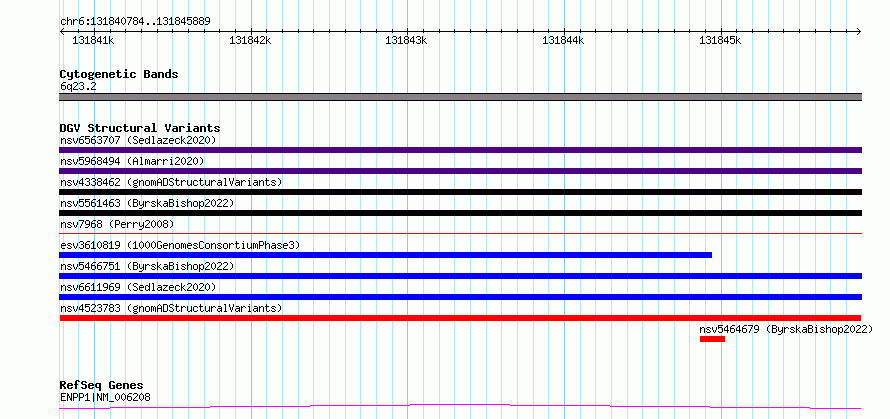The image size is (890, 419).
Task: Click the gray 6q23.2 cytogenetic band bar
Action: pyautogui.click(x=460, y=97)
